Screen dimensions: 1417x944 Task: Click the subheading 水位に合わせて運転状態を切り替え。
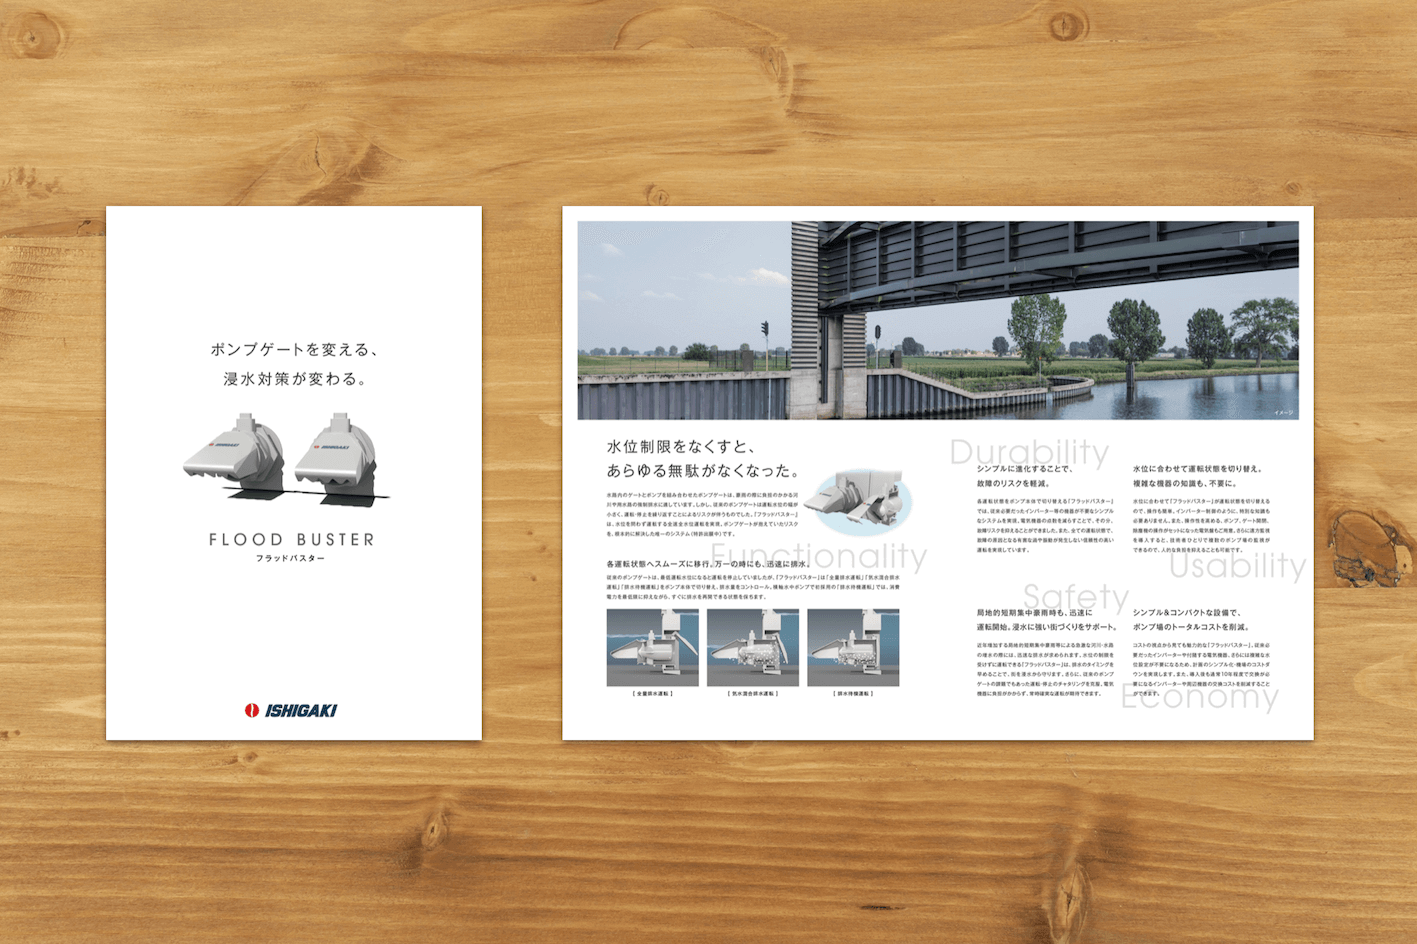tap(1198, 468)
